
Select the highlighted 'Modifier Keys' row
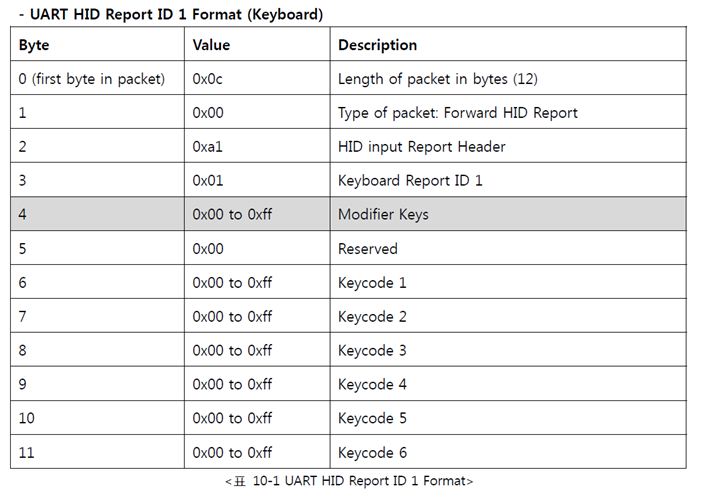[348, 214]
